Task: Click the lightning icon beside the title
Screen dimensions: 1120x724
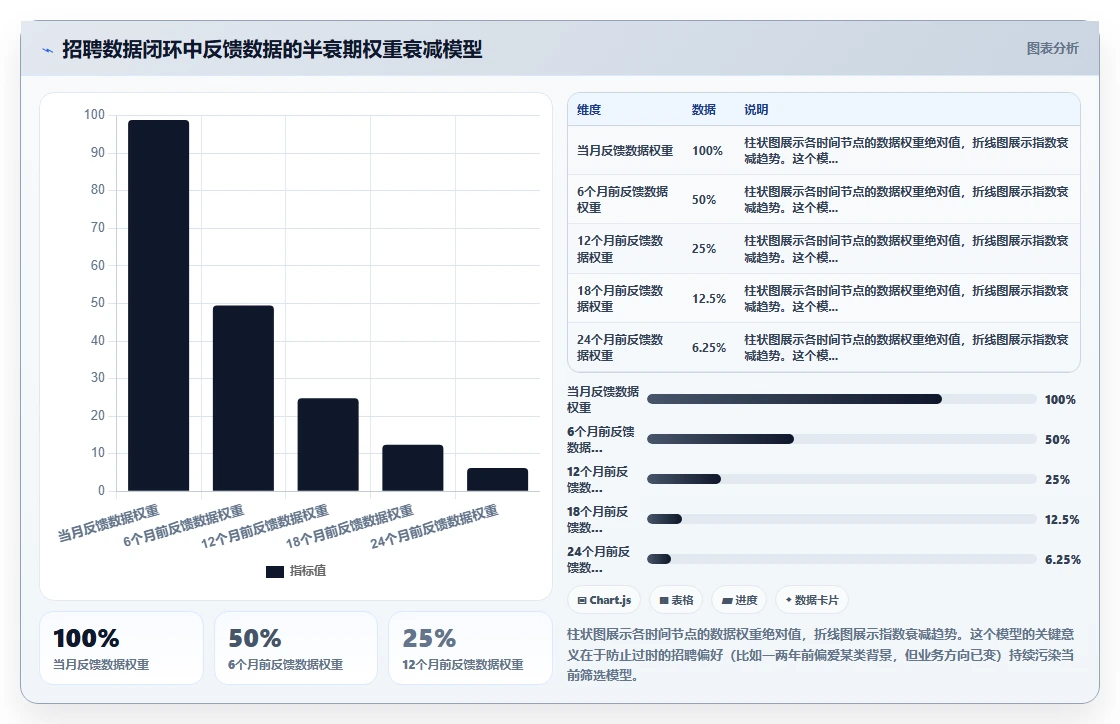Action: click(x=47, y=50)
